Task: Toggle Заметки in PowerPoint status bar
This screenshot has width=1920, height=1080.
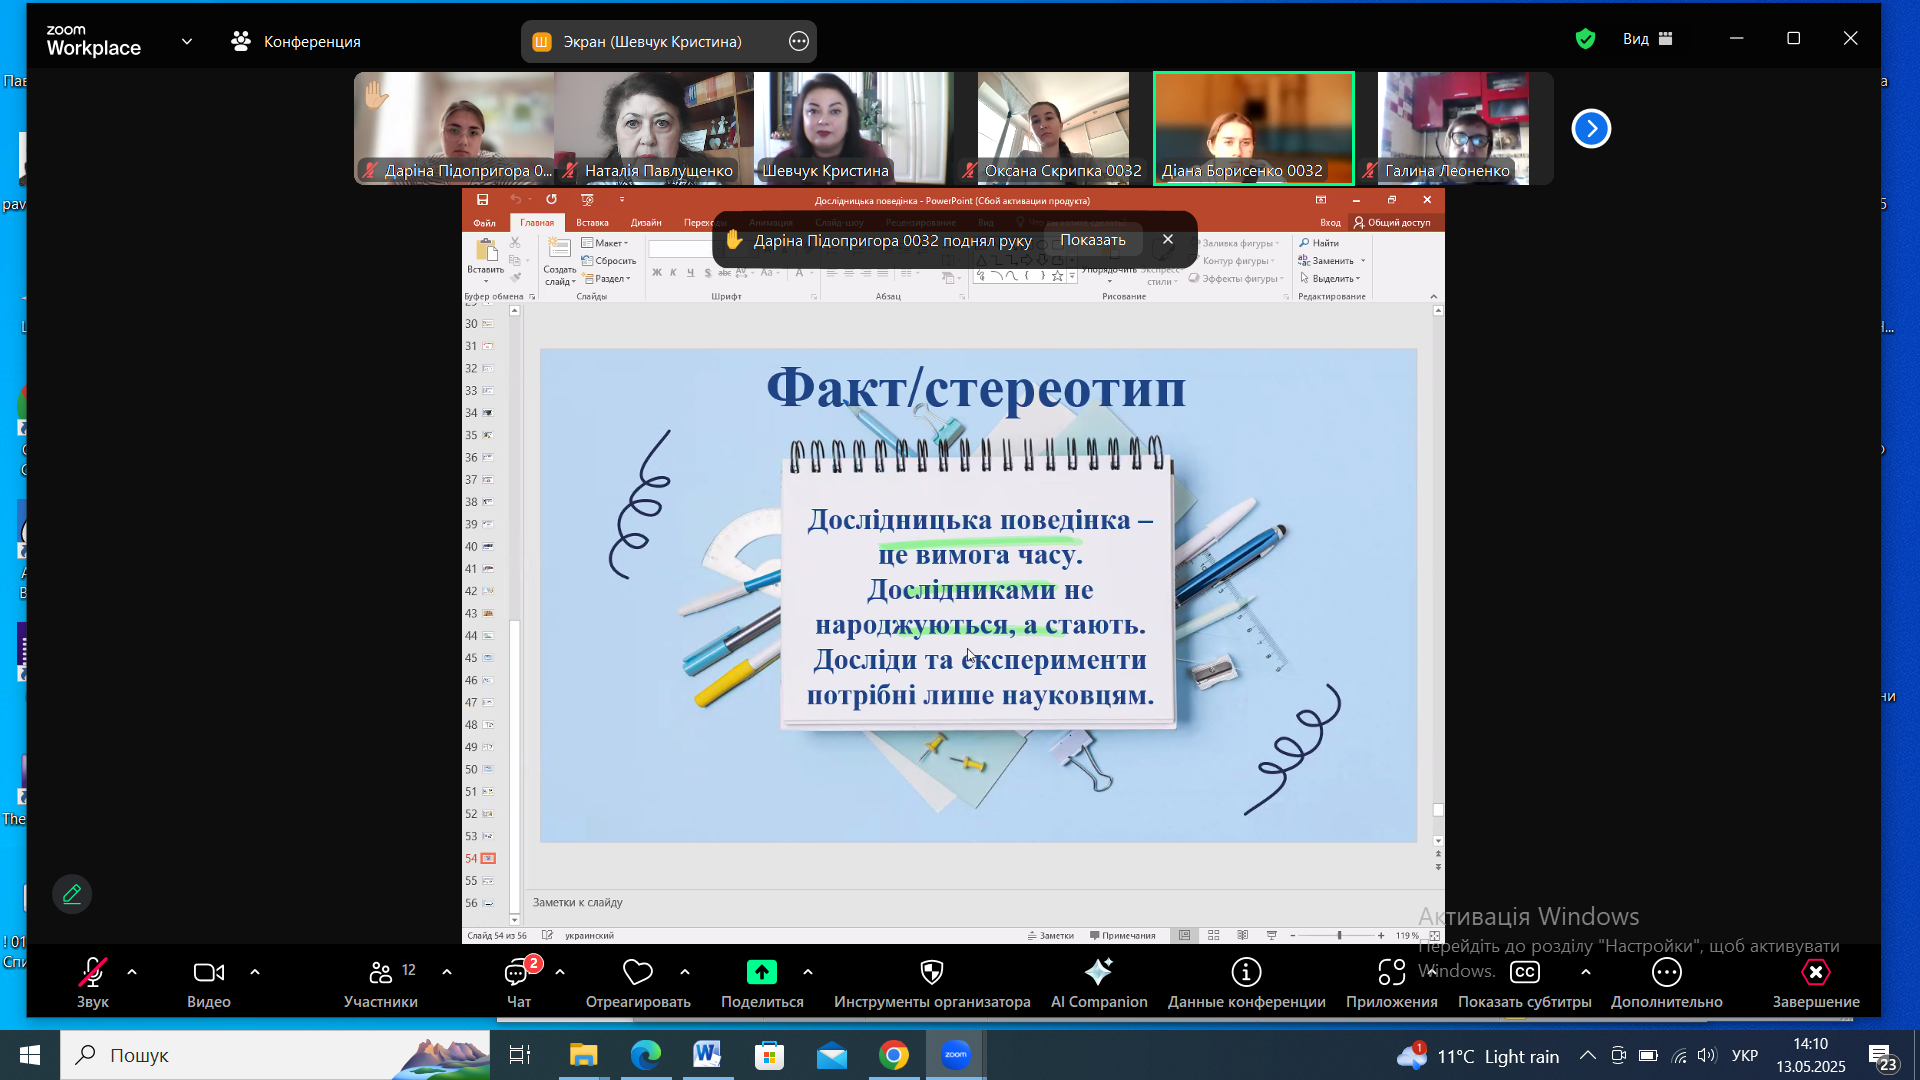Action: click(x=1051, y=936)
